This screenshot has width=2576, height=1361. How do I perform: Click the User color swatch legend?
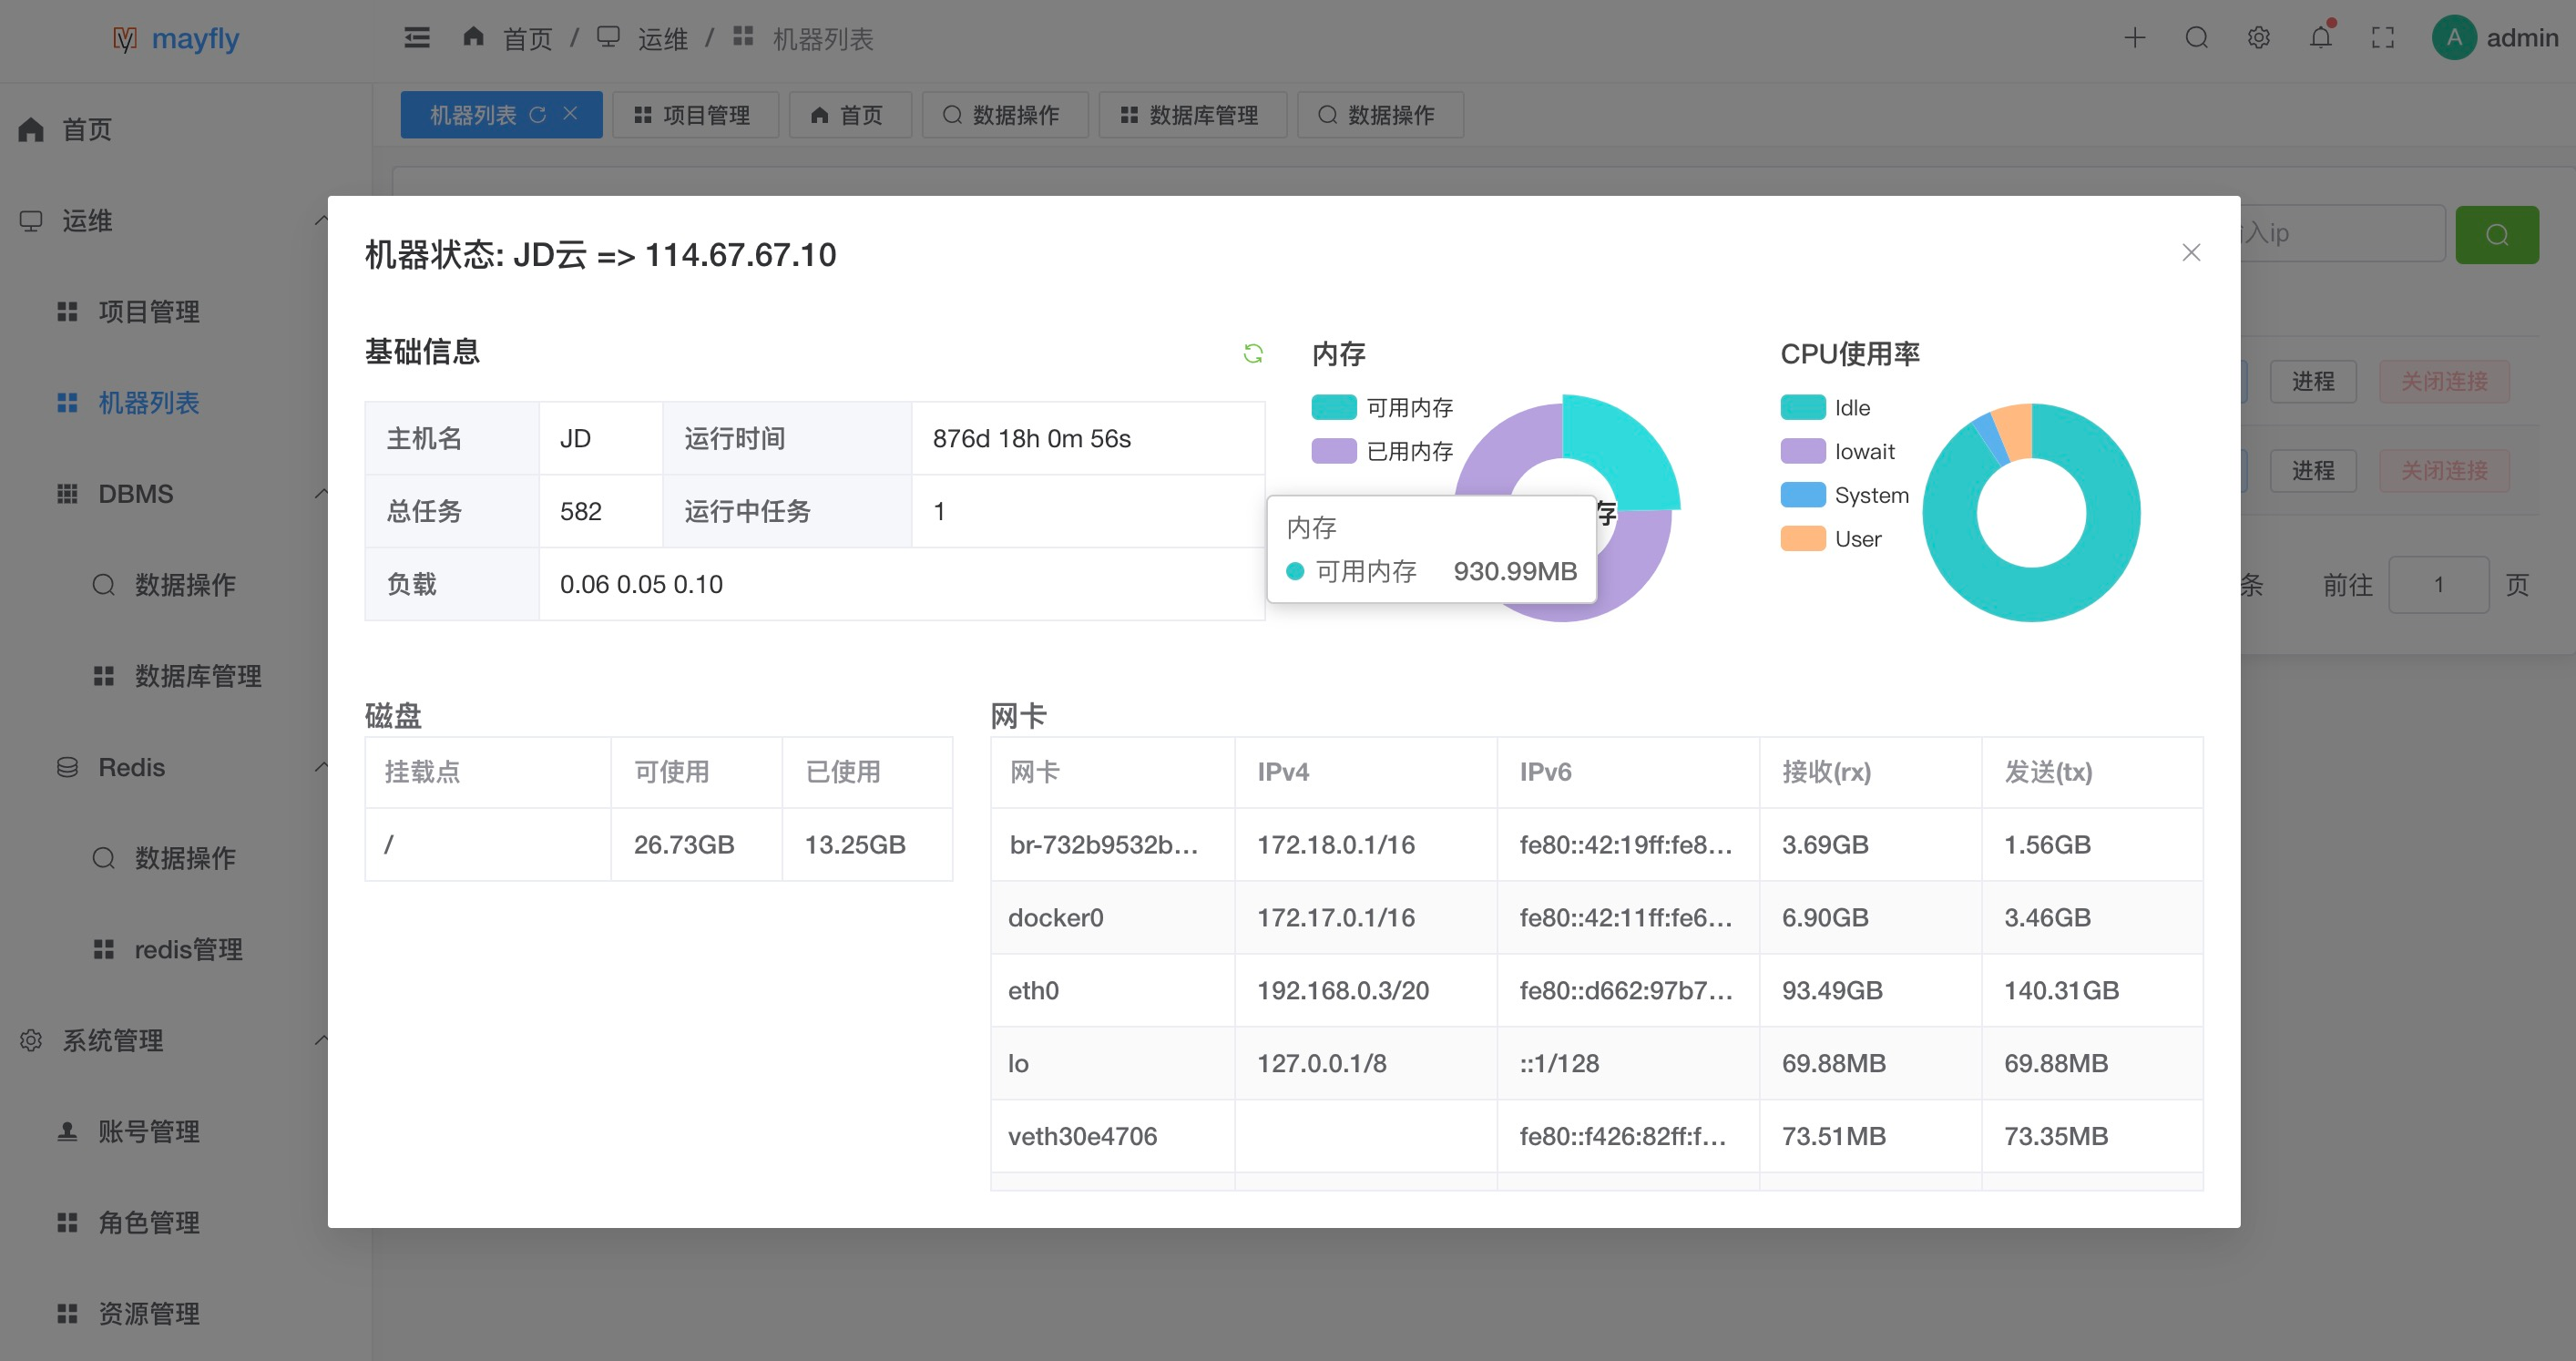point(1802,539)
